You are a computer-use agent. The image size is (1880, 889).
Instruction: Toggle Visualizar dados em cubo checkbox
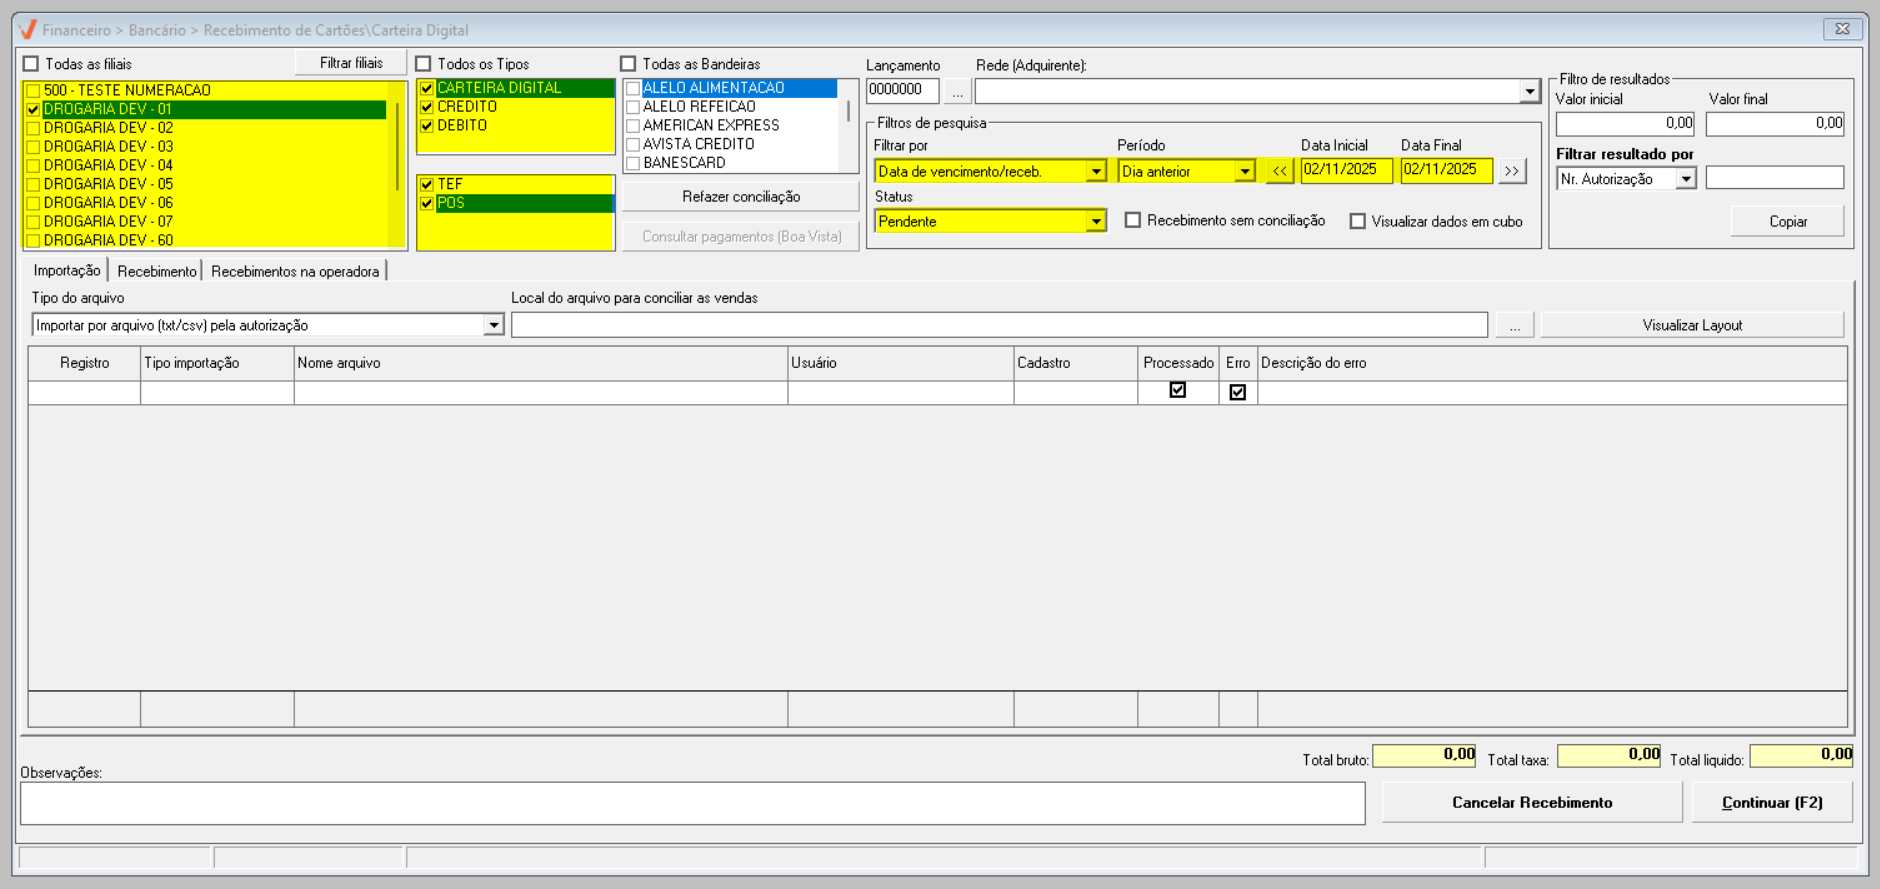click(1357, 221)
